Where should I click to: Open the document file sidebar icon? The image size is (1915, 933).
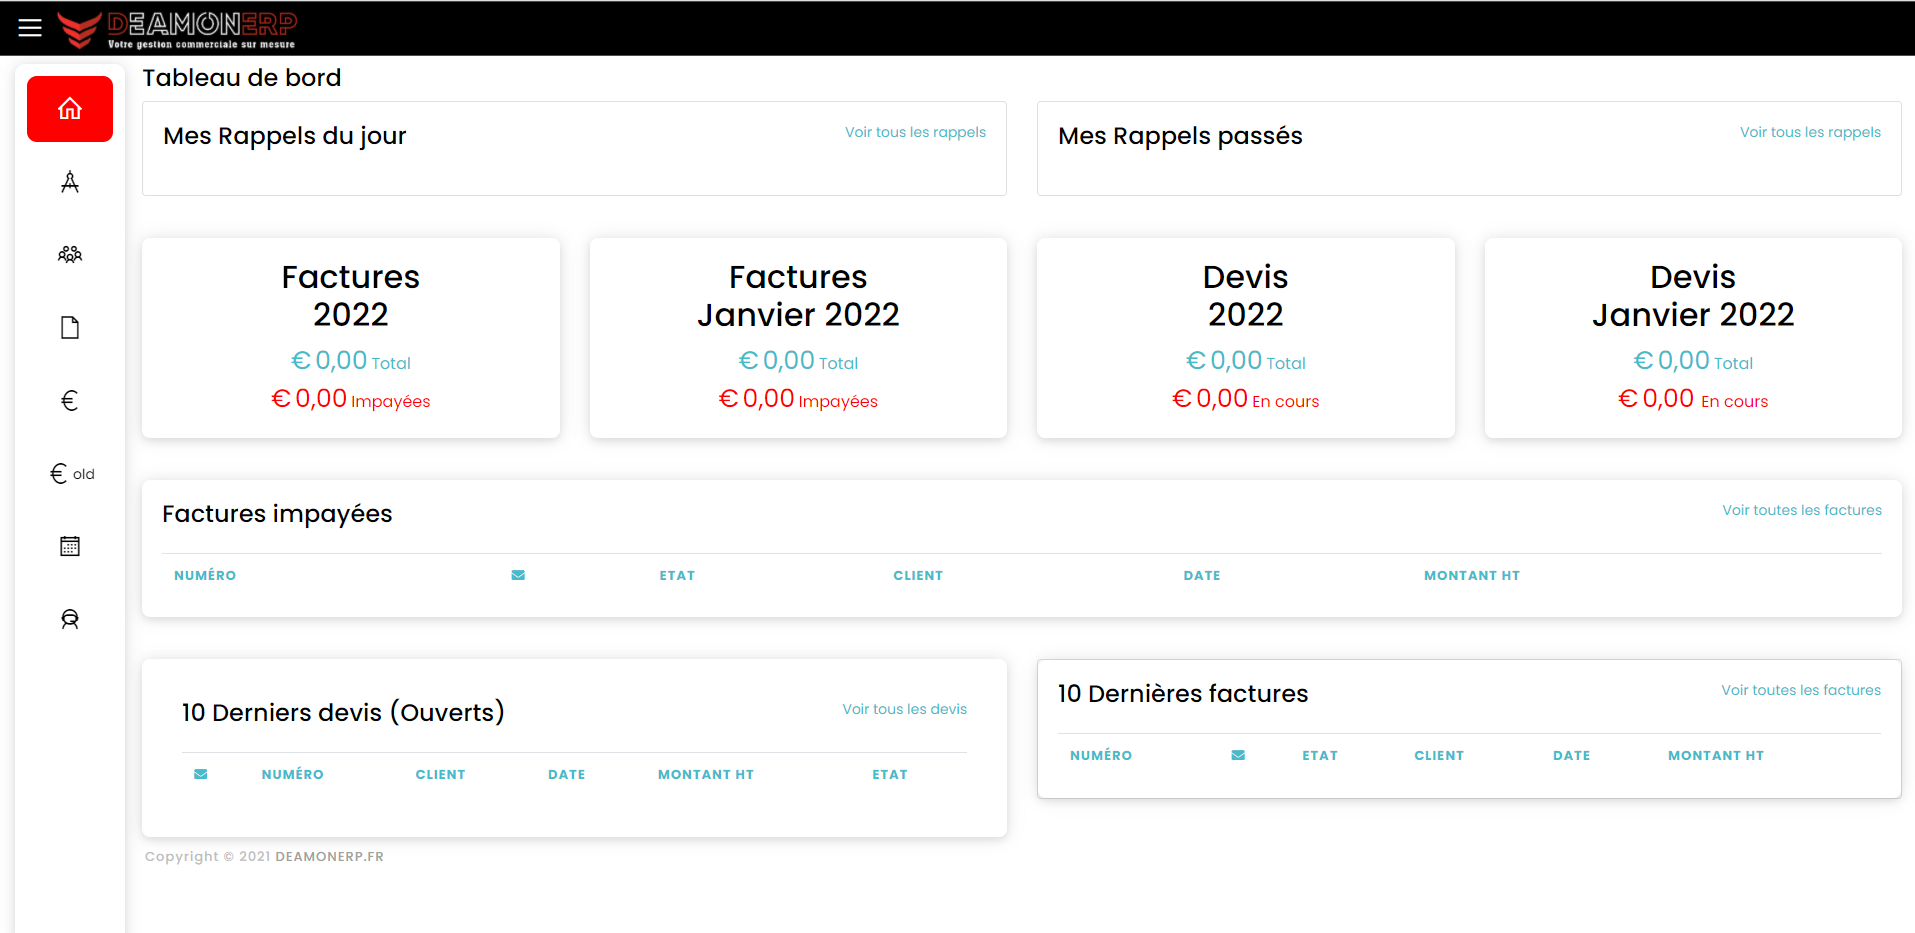point(70,328)
